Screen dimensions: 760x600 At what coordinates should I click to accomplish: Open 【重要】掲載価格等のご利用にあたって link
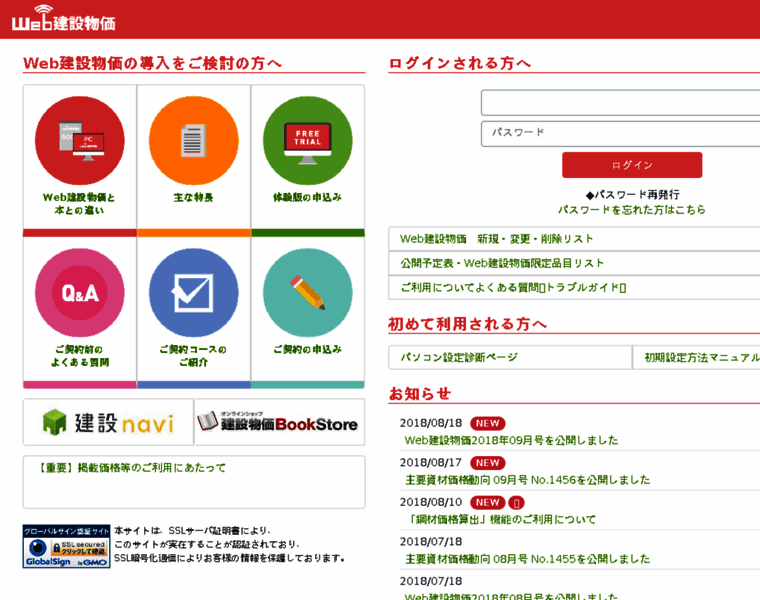131,468
